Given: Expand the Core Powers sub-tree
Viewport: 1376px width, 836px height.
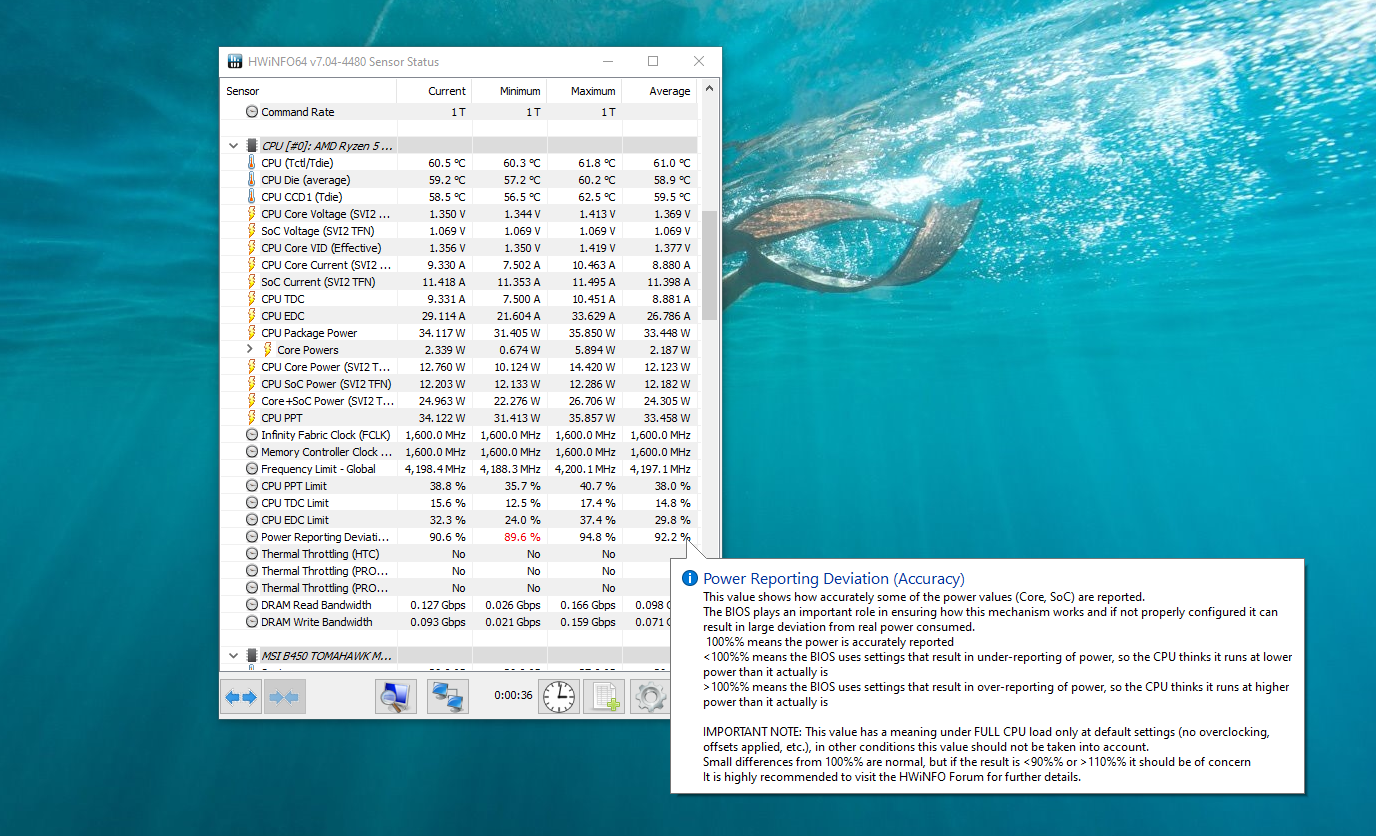Looking at the screenshot, I should 250,350.
